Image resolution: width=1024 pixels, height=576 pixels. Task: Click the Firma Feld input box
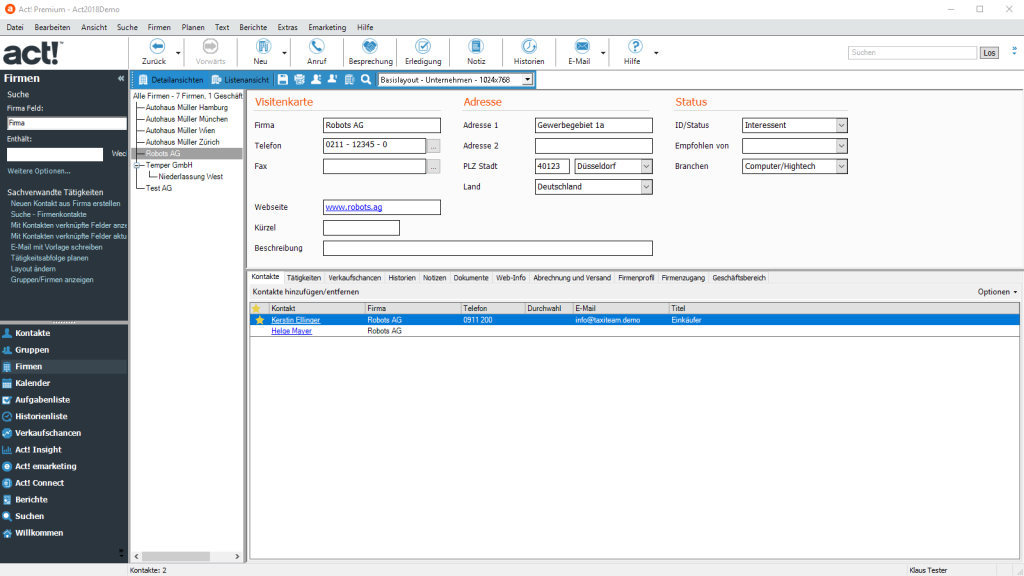pos(66,123)
